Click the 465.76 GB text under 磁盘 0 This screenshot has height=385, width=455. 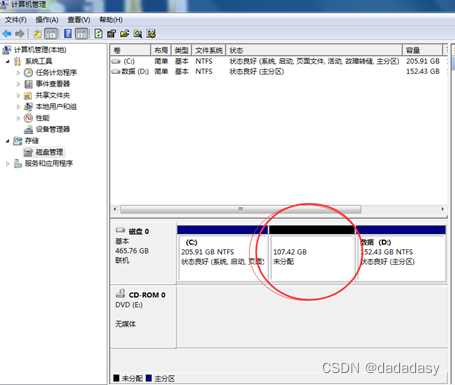click(x=132, y=251)
